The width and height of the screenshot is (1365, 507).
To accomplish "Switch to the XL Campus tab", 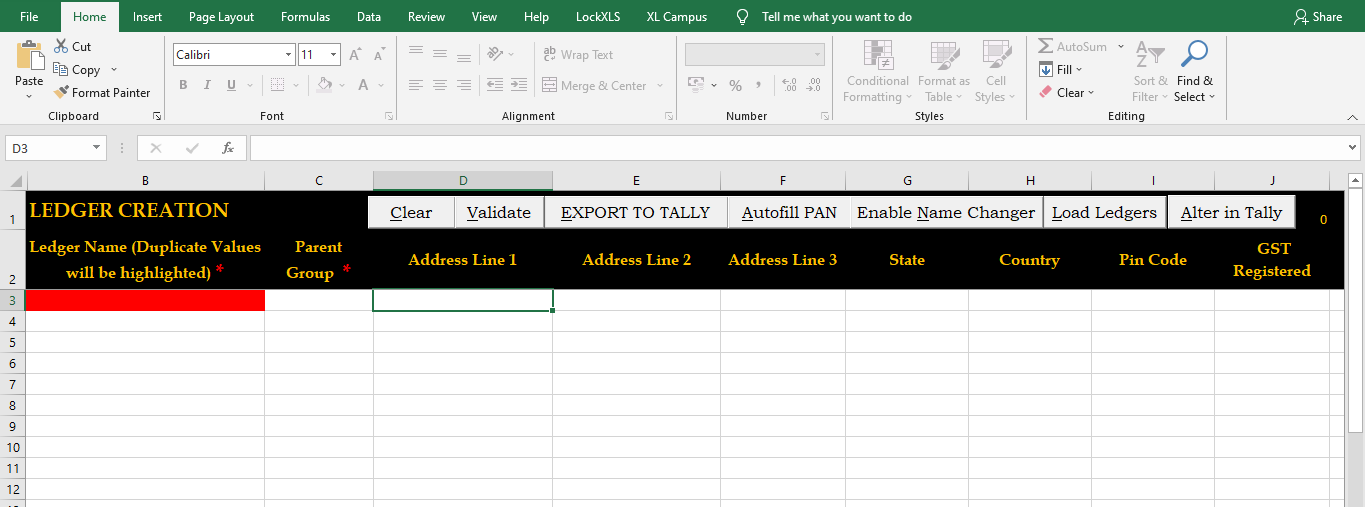I will pyautogui.click(x=676, y=16).
